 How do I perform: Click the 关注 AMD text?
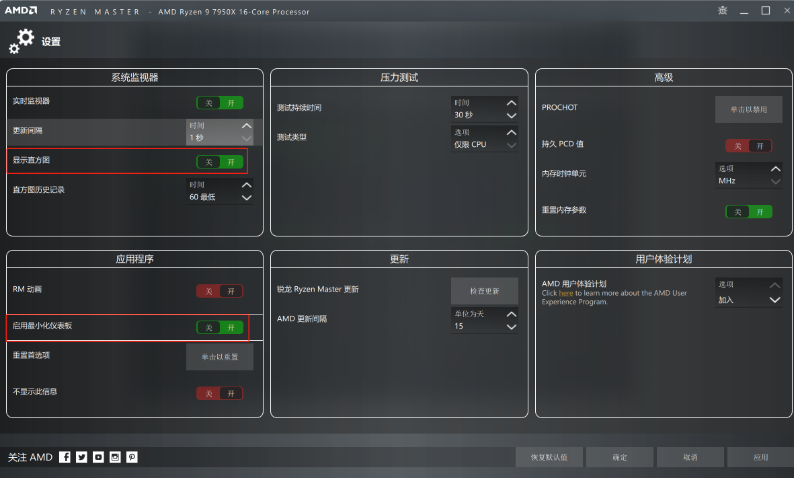(30, 457)
